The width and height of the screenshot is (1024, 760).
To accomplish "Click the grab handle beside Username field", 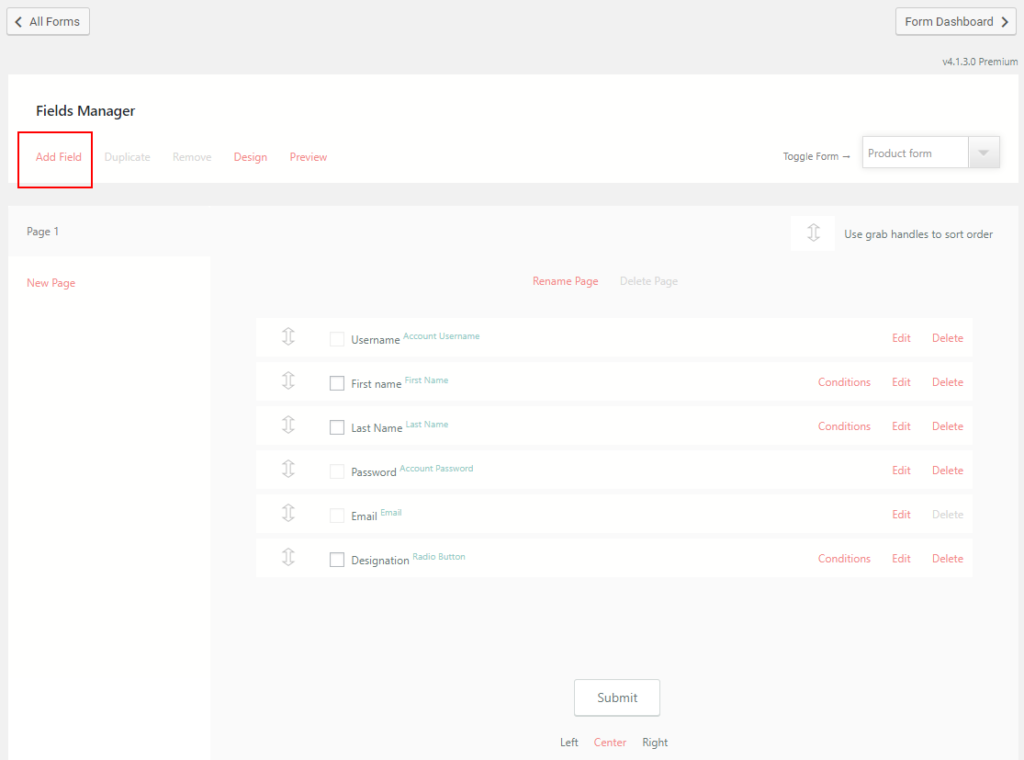I will tap(288, 338).
